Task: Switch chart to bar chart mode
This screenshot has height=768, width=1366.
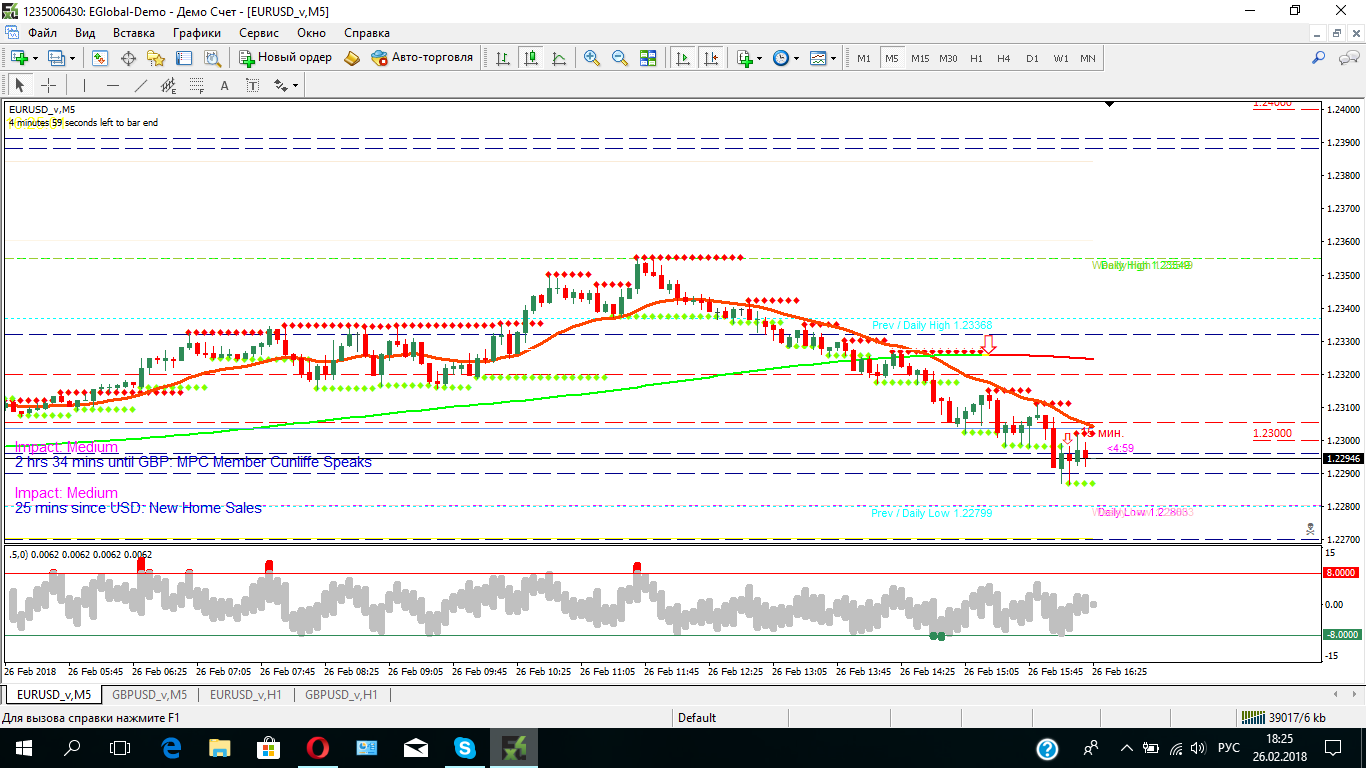Action: (x=502, y=58)
